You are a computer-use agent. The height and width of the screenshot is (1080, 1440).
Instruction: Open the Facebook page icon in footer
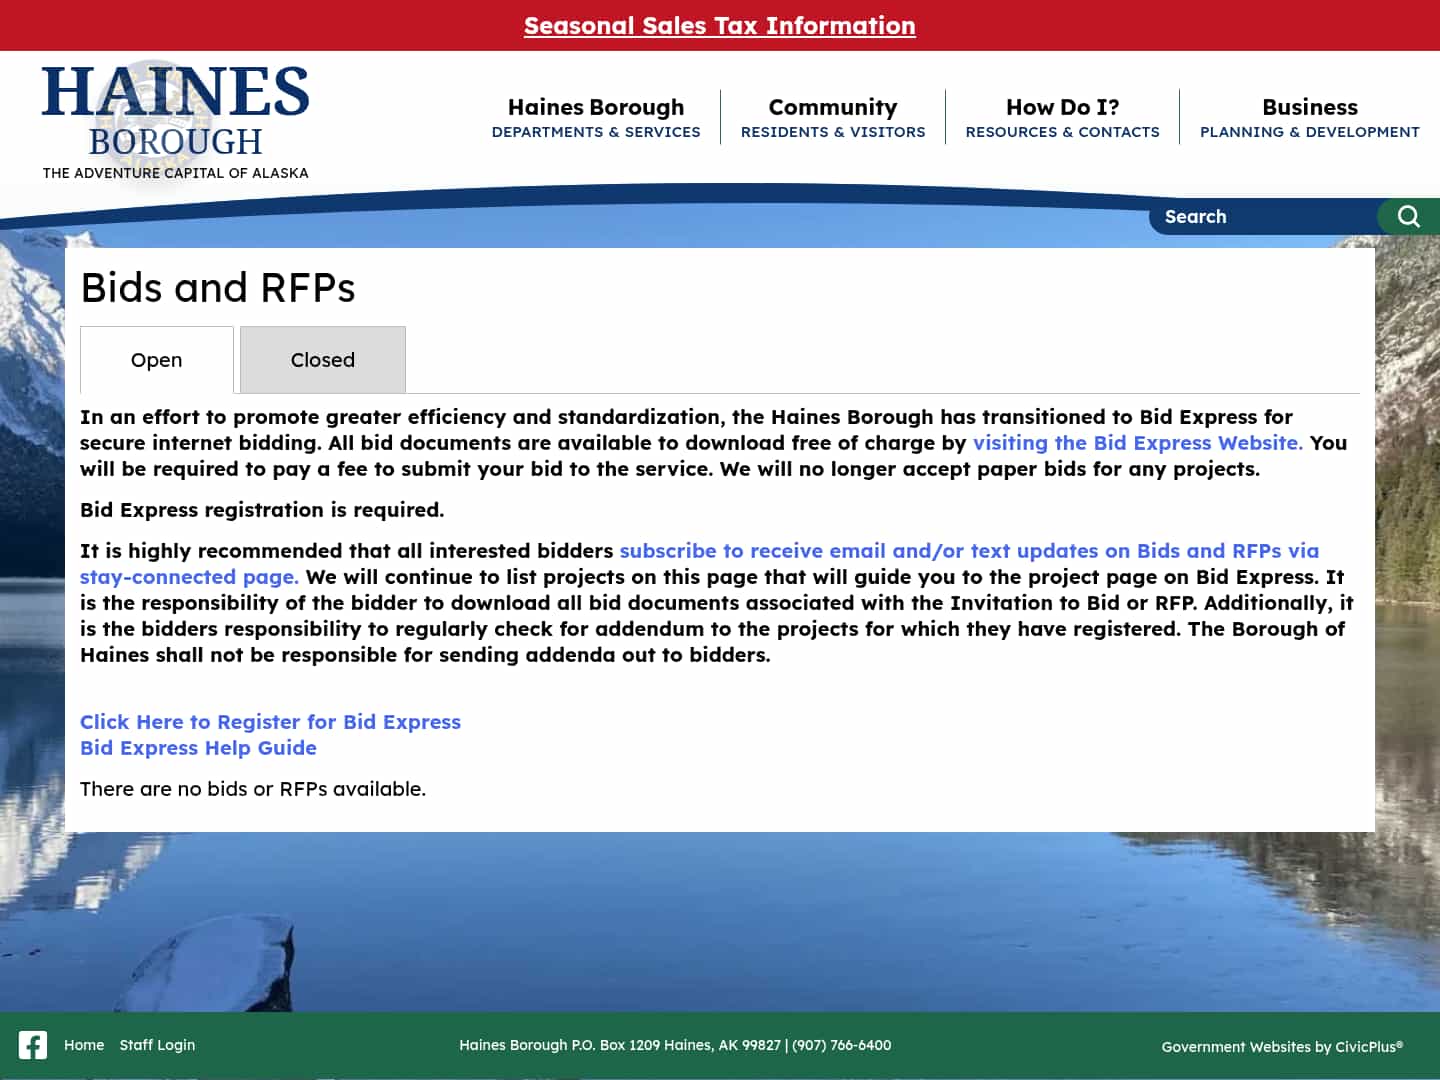pyautogui.click(x=33, y=1044)
